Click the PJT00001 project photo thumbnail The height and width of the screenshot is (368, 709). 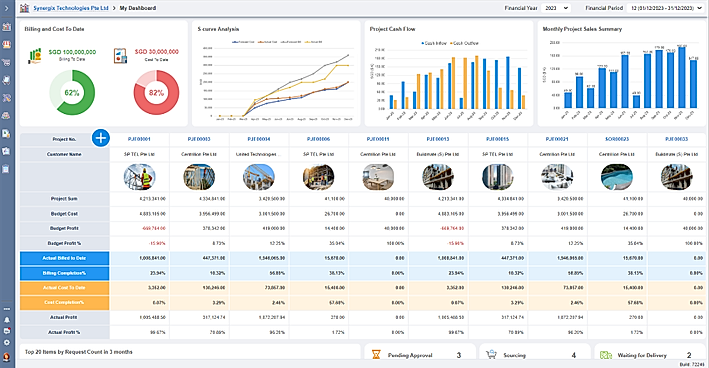(140, 177)
